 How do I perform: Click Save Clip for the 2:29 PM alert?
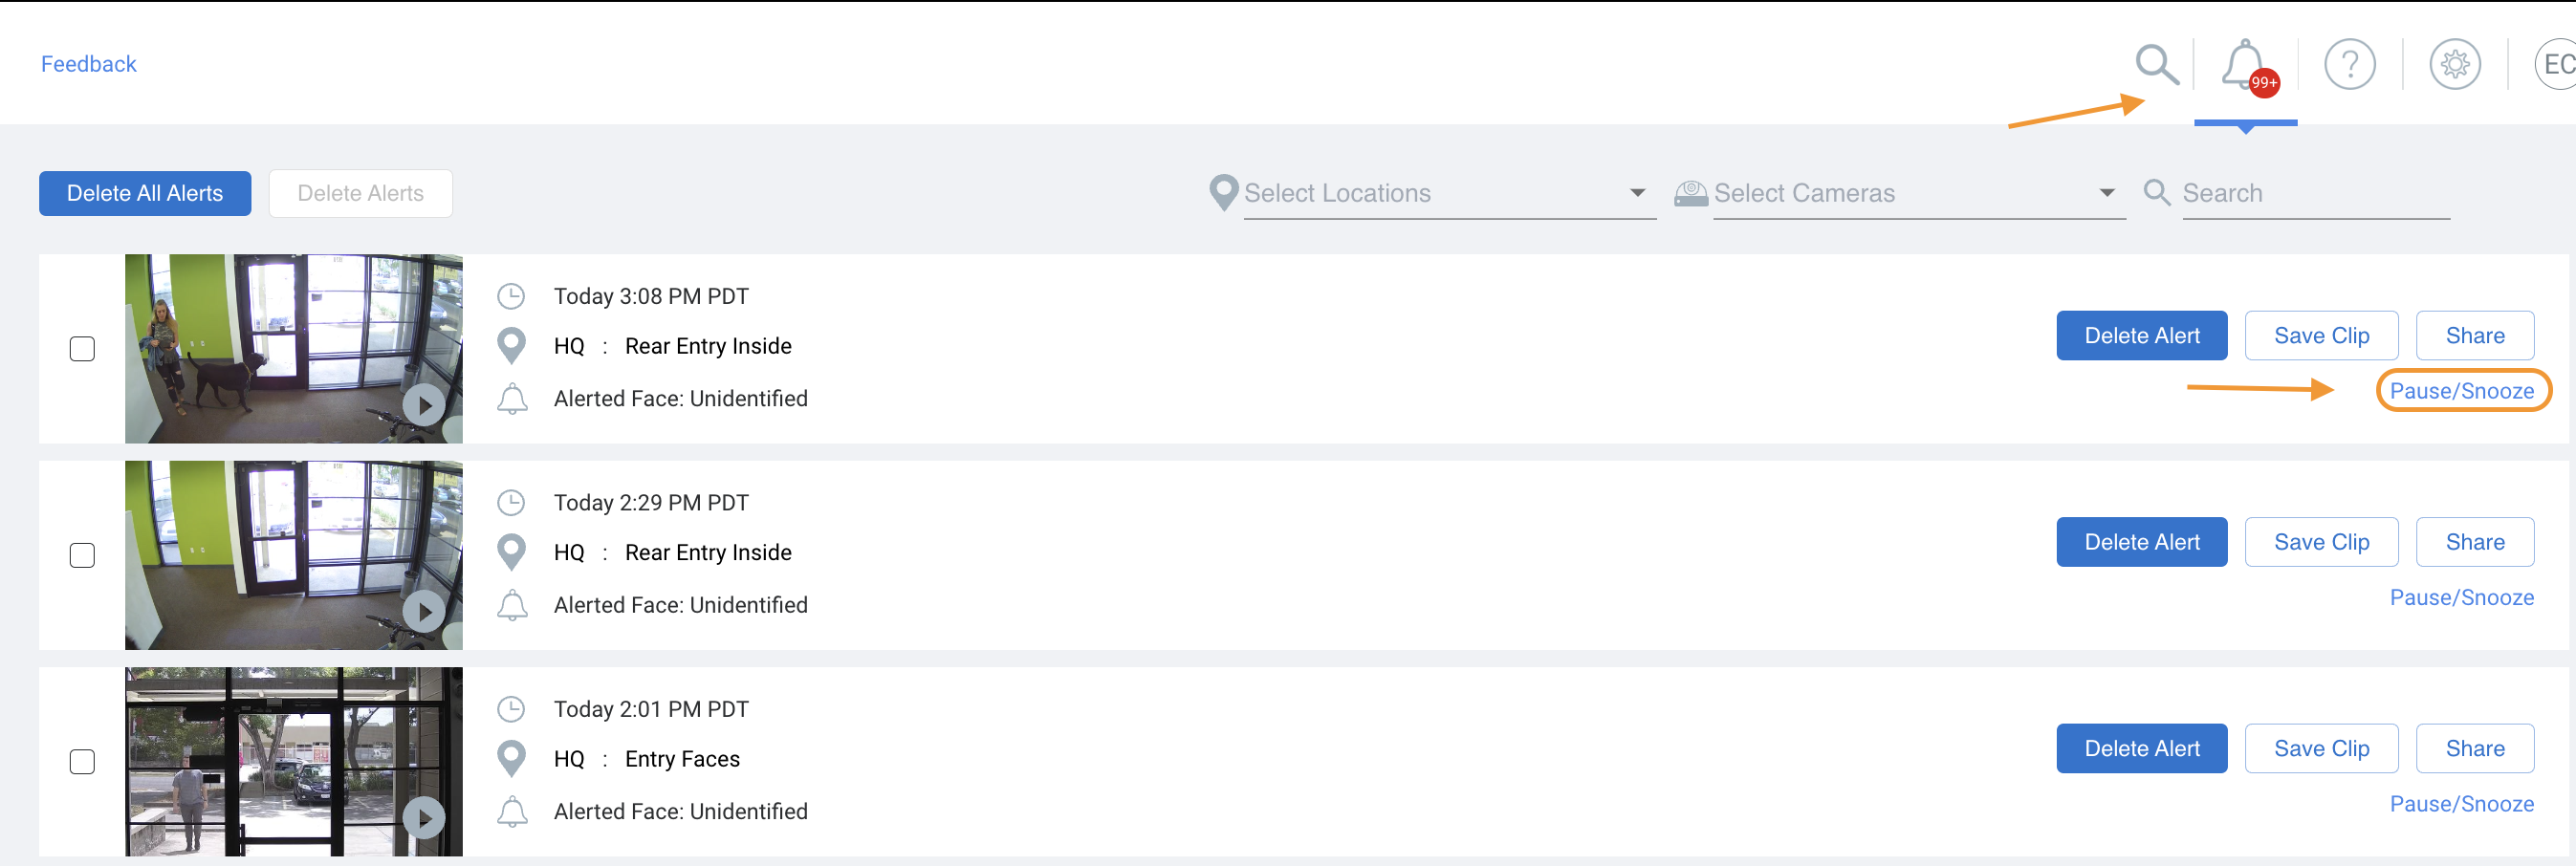(x=2321, y=542)
